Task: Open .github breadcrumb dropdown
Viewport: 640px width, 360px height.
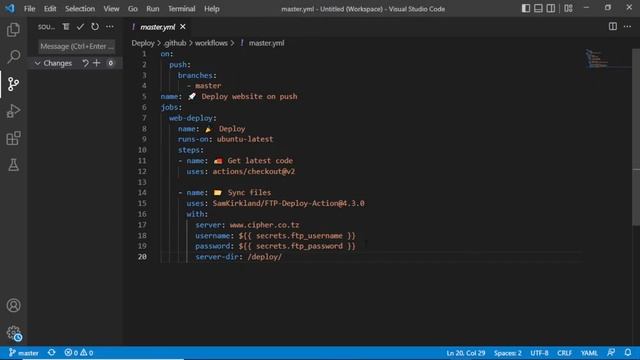Action: pyautogui.click(x=175, y=43)
